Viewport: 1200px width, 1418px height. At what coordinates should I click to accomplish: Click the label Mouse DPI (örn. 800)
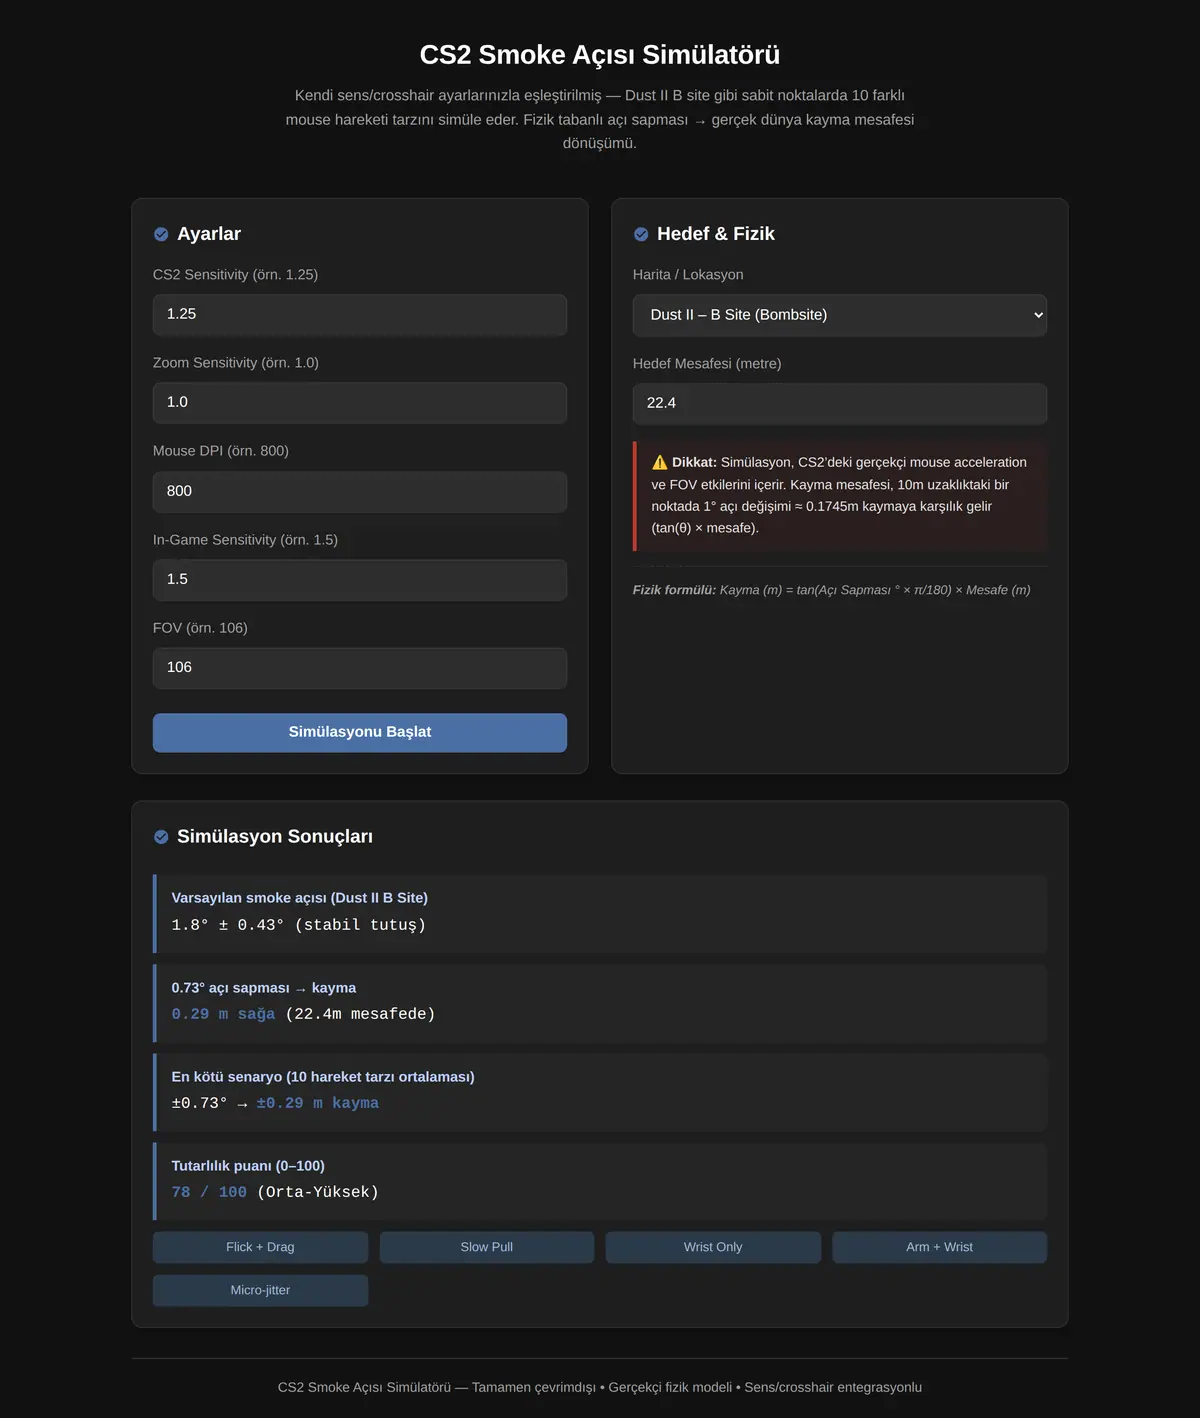pyautogui.click(x=221, y=451)
